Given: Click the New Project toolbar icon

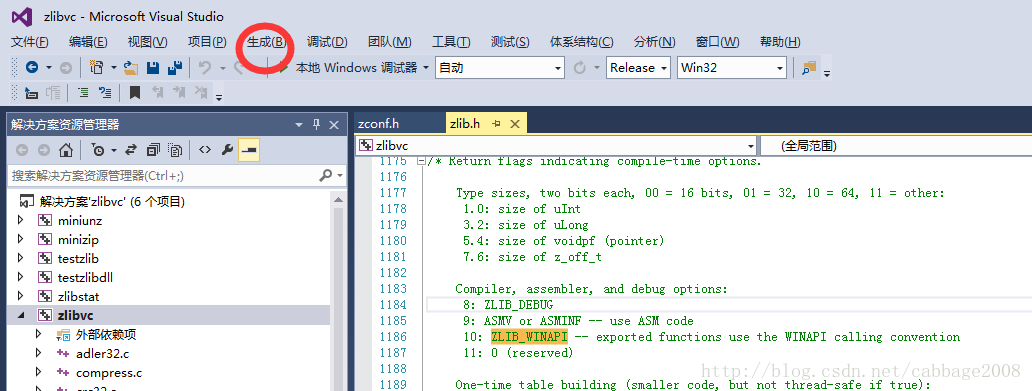Looking at the screenshot, I should [97, 67].
